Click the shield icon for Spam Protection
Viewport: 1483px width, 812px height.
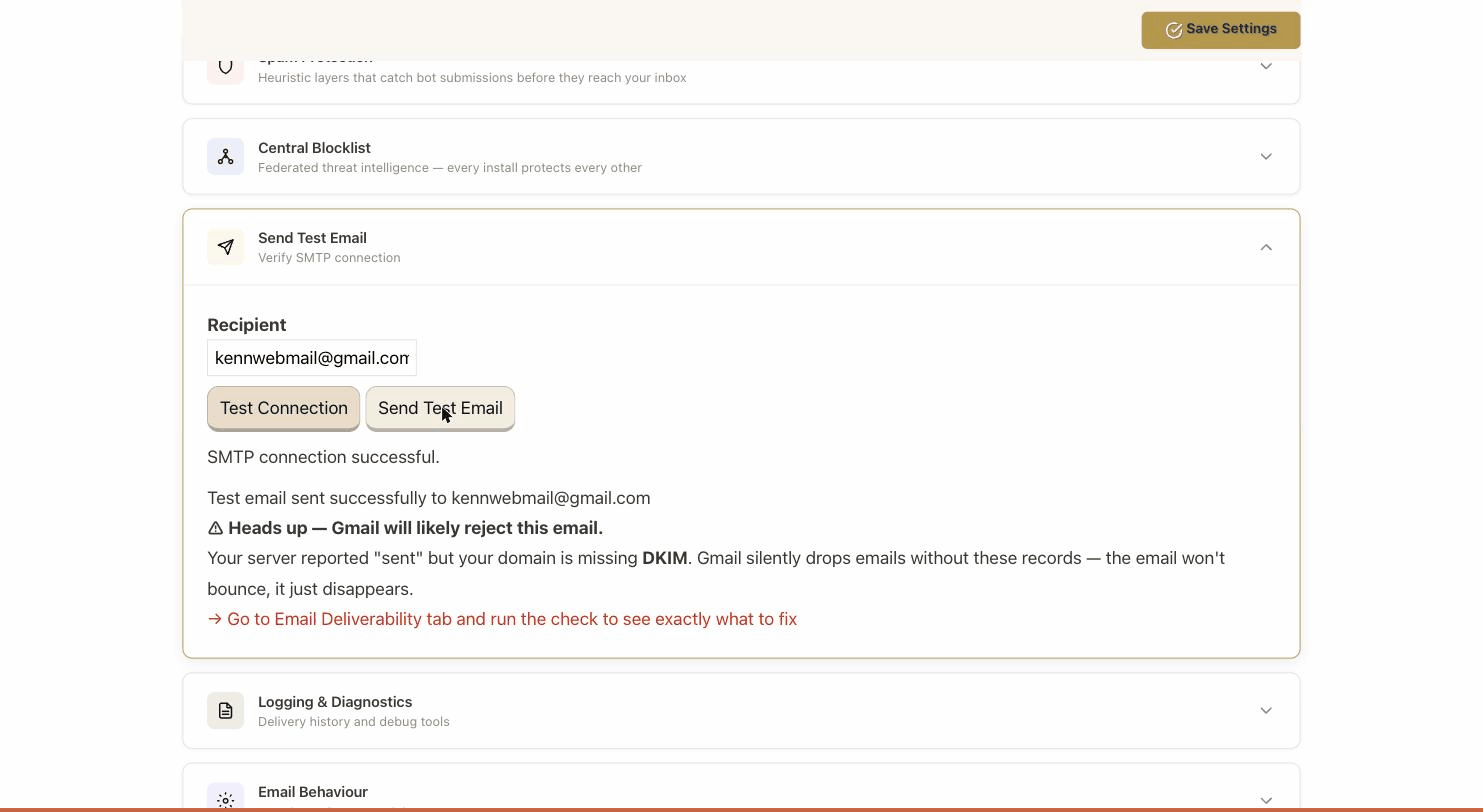pos(225,68)
